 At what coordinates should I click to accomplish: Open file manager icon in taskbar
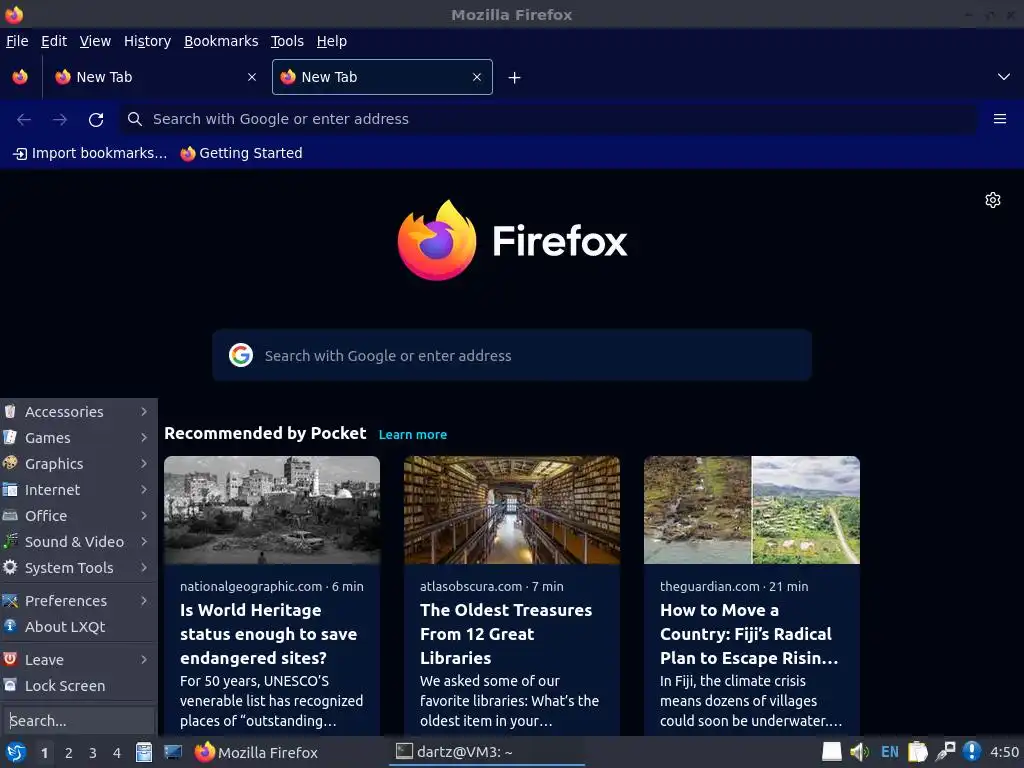point(144,752)
